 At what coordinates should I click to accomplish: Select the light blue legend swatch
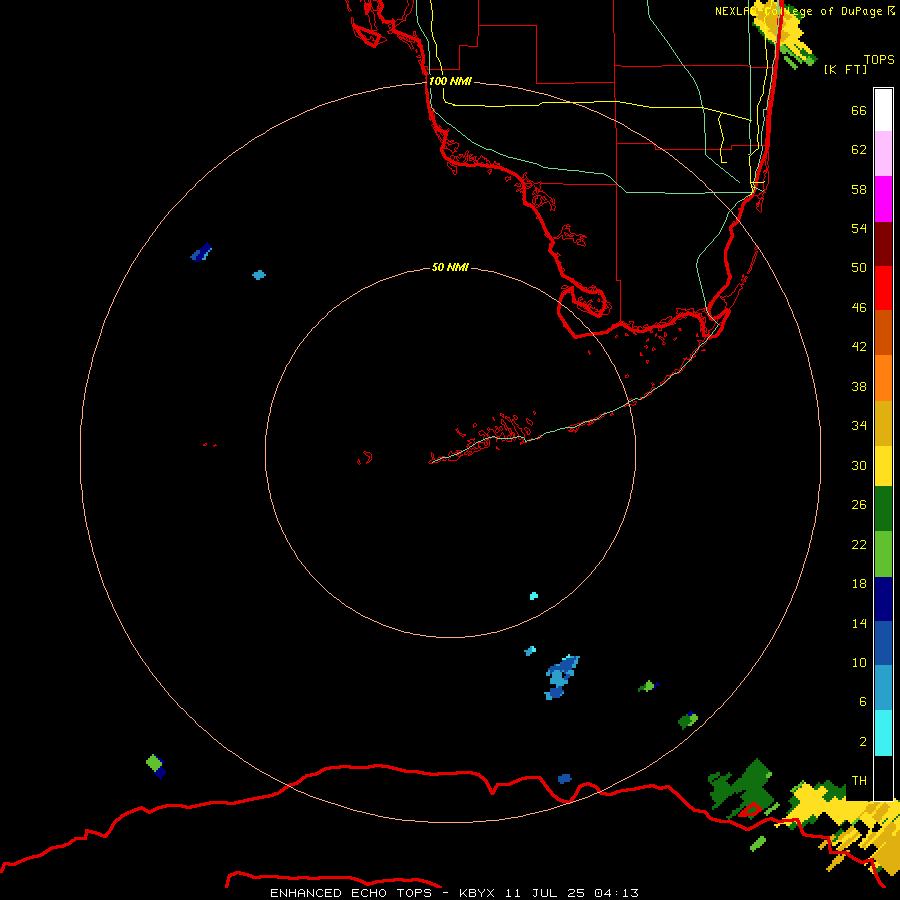(883, 688)
